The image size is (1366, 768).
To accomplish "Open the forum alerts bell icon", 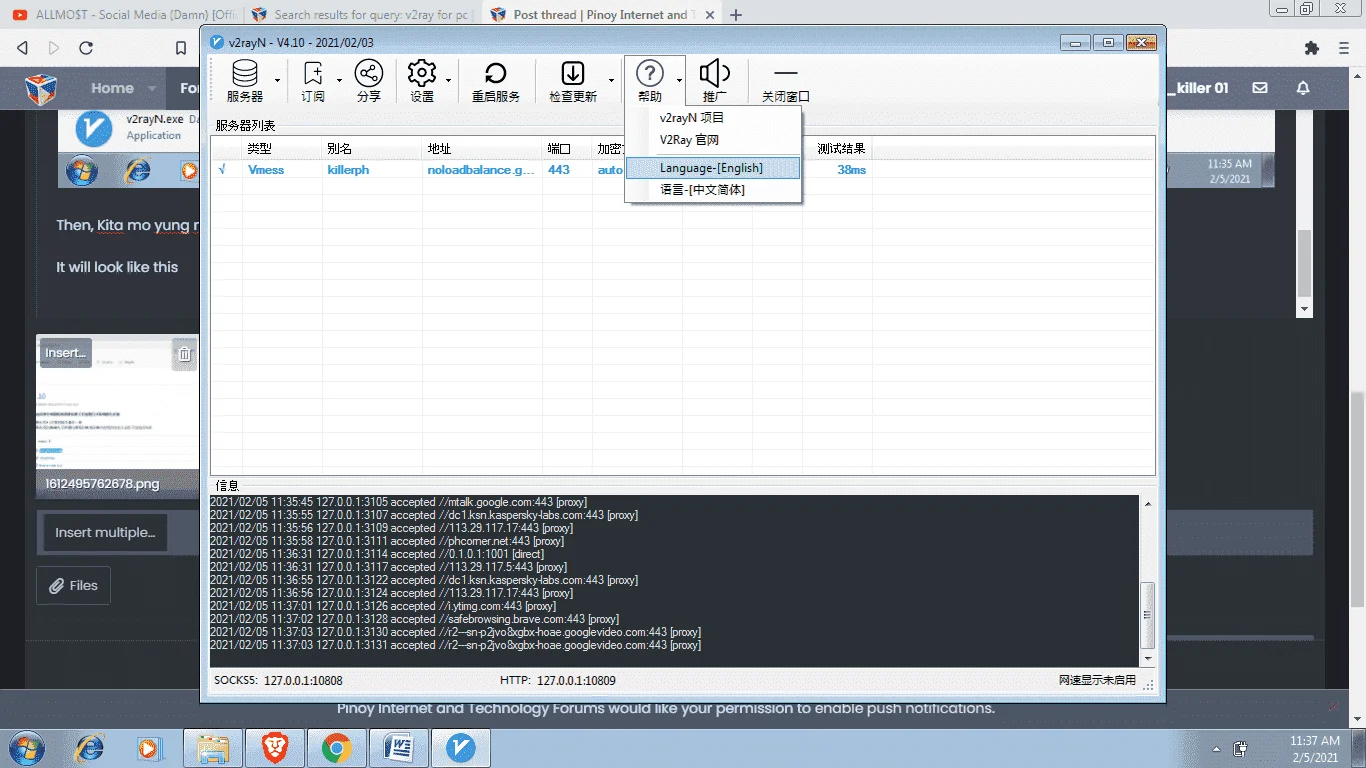I will point(1303,88).
